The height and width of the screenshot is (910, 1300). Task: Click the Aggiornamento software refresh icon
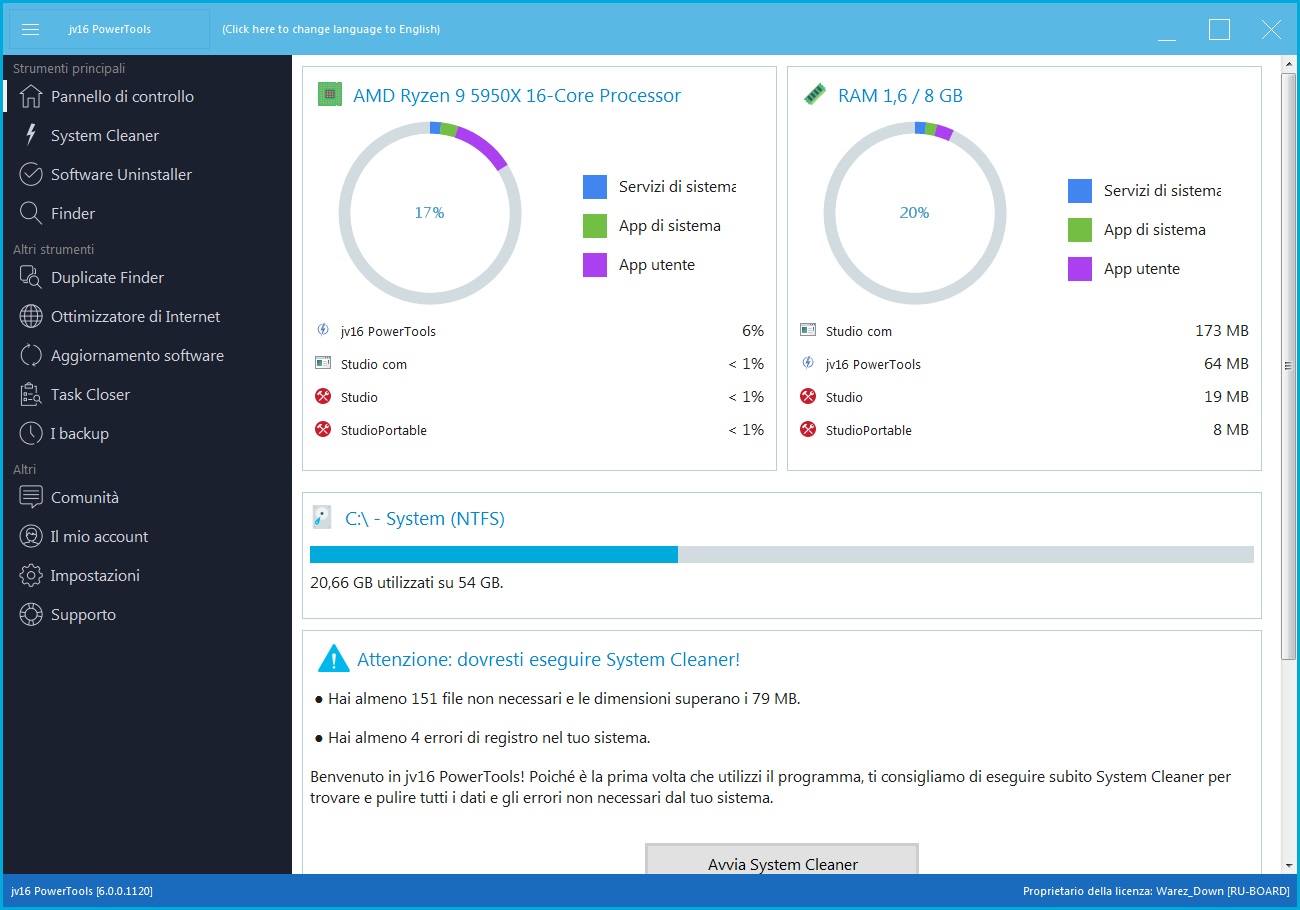point(31,355)
